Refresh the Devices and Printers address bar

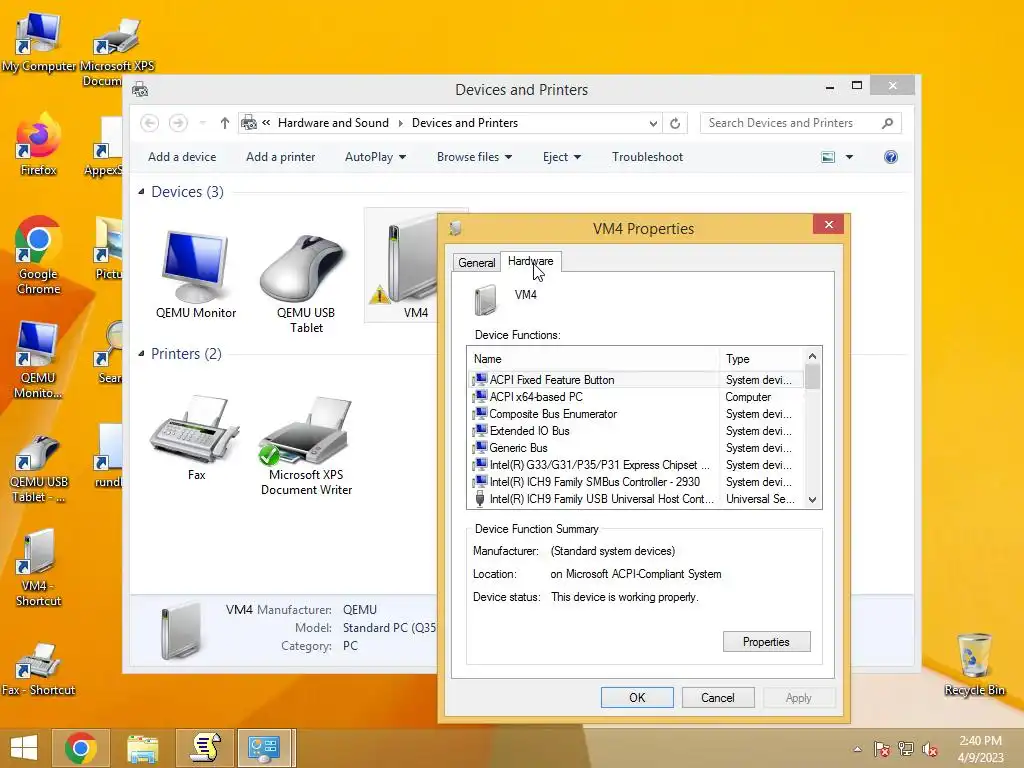tap(675, 123)
